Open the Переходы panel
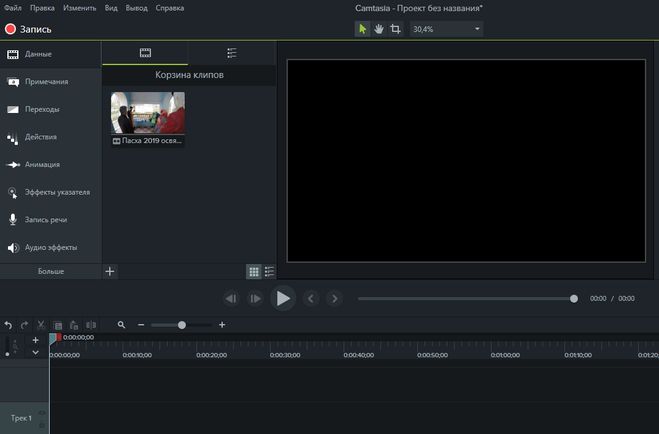The width and height of the screenshot is (659, 434). 50,109
